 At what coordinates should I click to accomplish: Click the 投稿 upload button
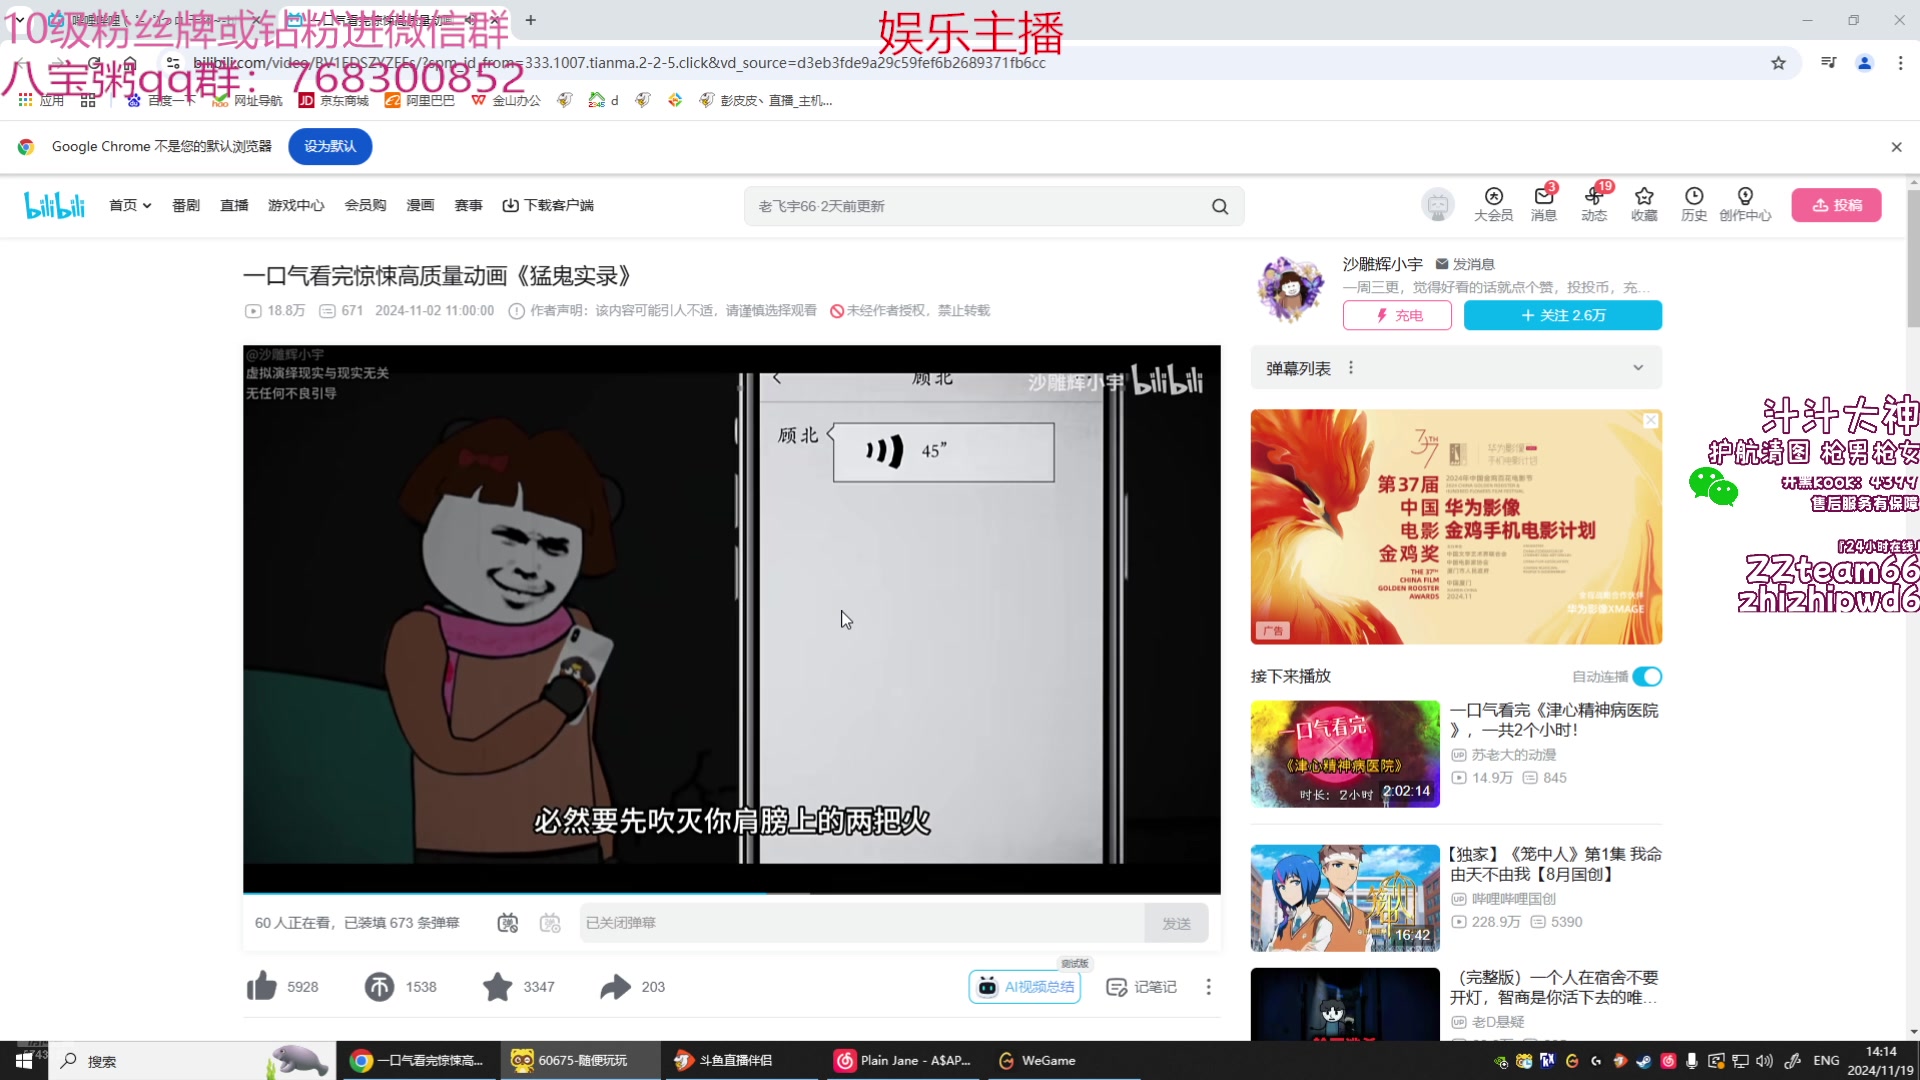[1836, 205]
